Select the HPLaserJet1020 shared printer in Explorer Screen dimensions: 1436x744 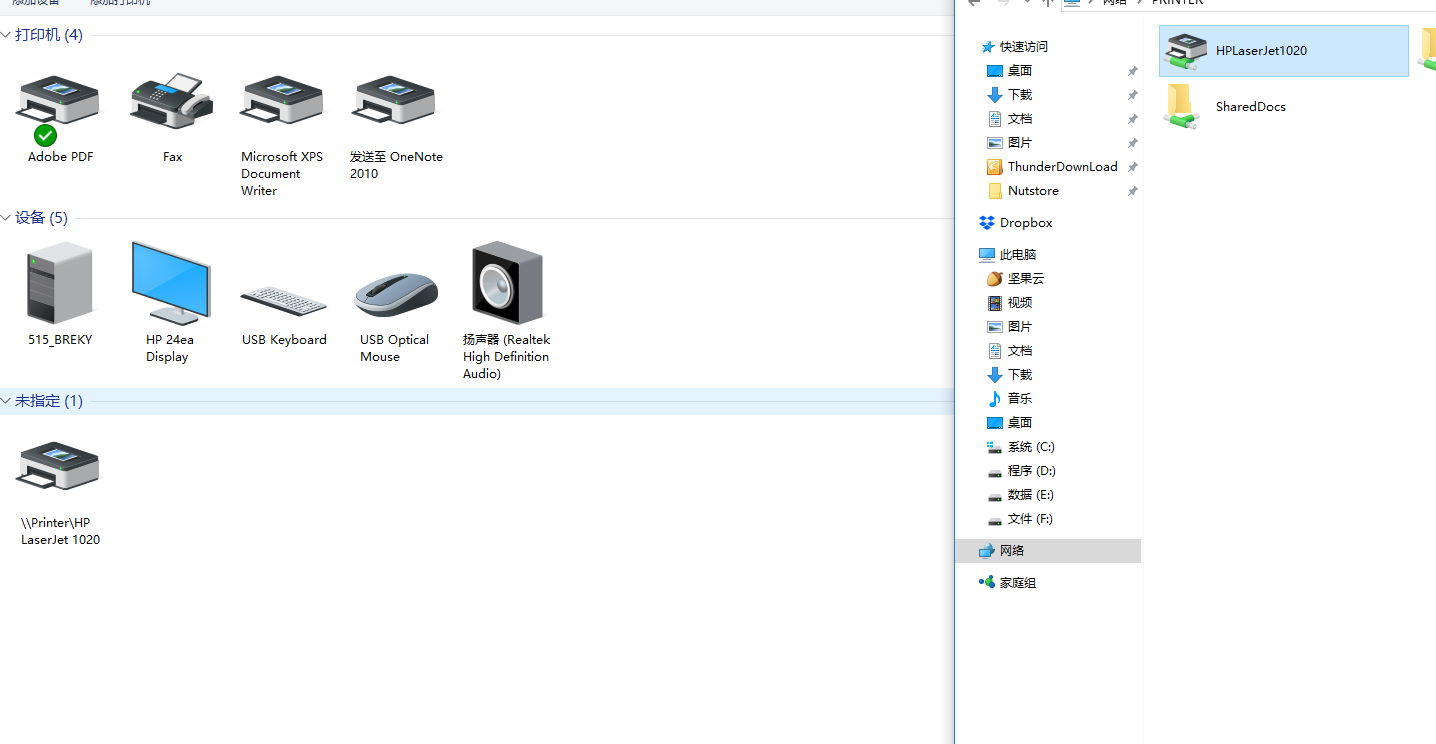point(1284,51)
